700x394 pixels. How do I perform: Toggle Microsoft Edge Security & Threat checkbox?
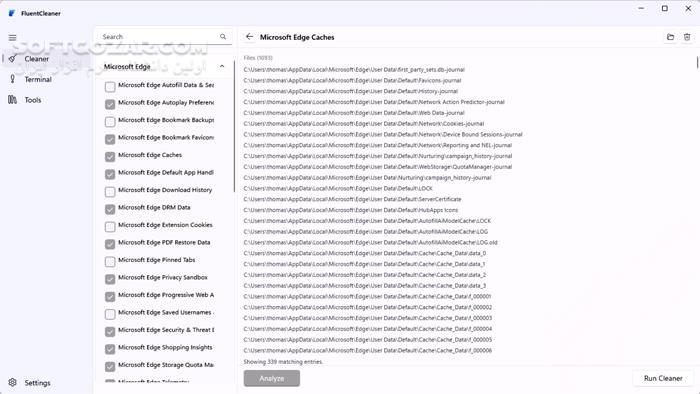[x=110, y=332]
